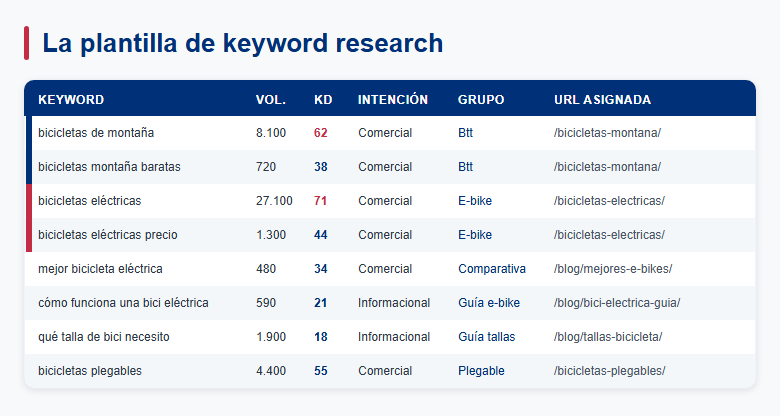Click the KD value 38

point(321,167)
